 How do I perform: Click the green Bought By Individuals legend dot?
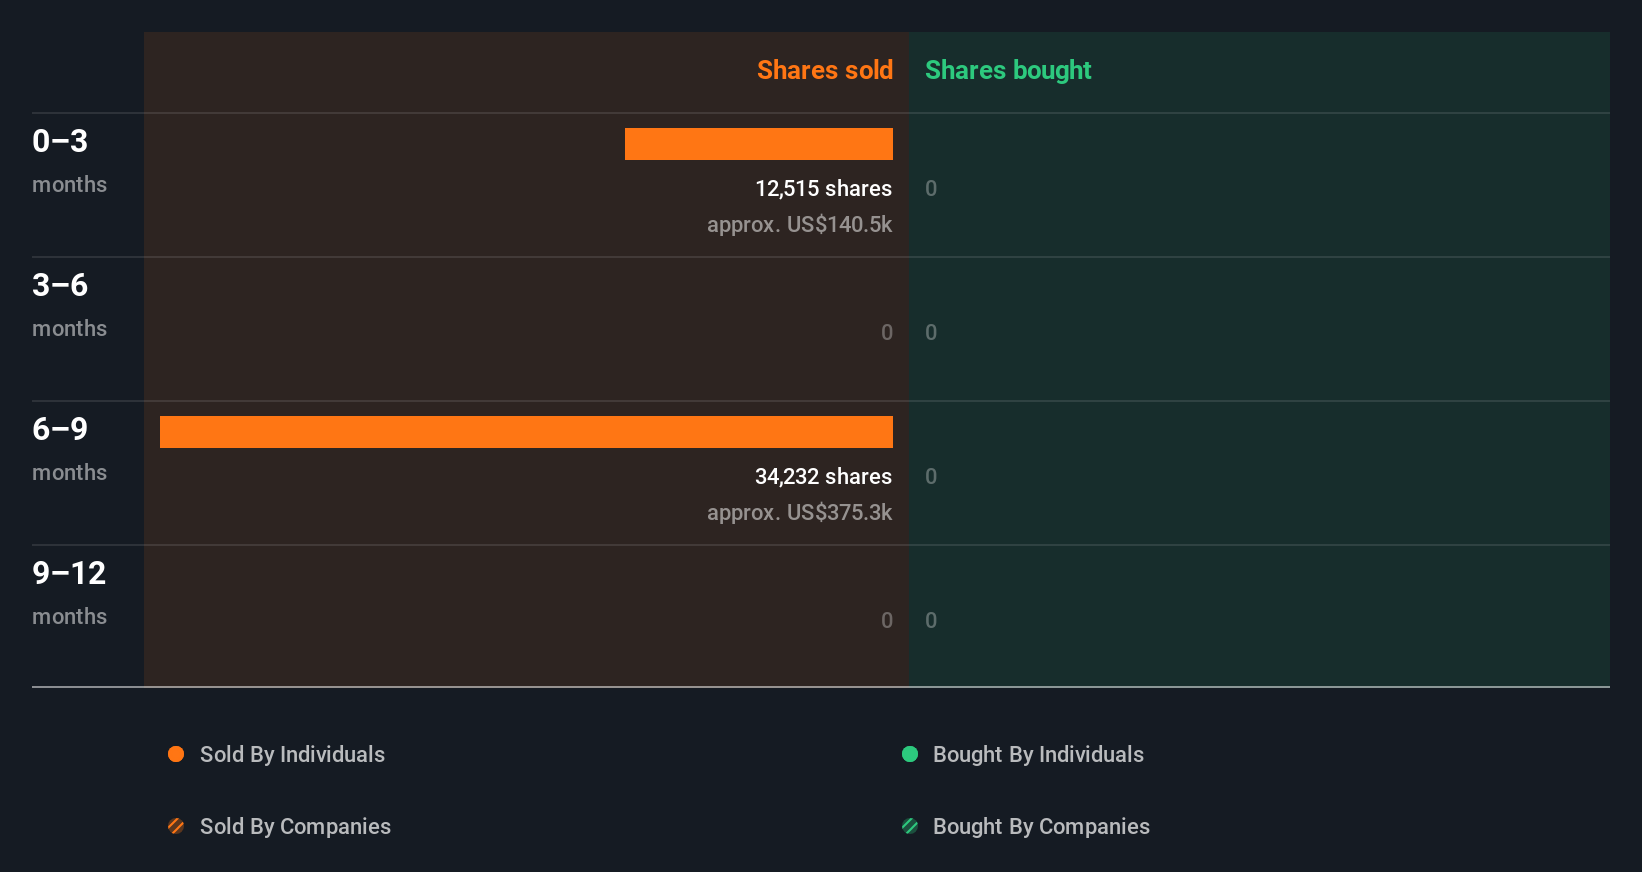point(910,754)
